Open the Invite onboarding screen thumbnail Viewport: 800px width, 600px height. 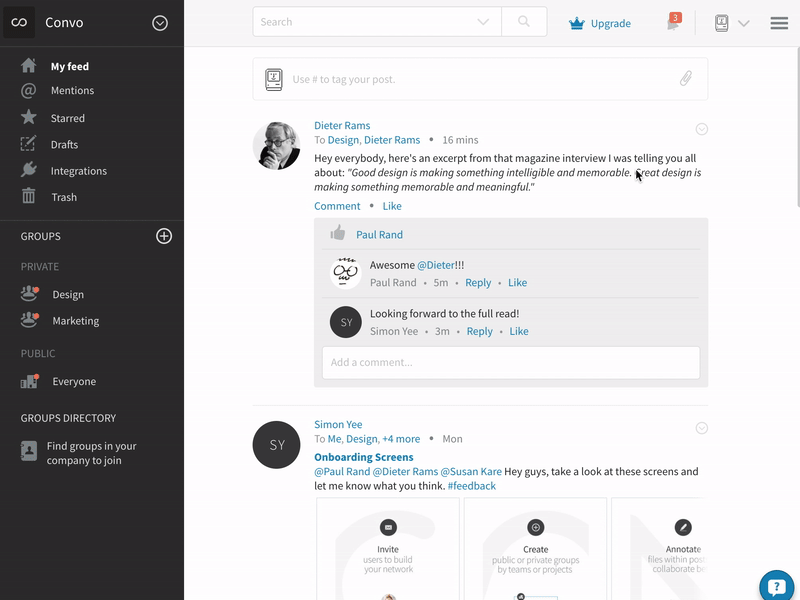[x=388, y=549]
